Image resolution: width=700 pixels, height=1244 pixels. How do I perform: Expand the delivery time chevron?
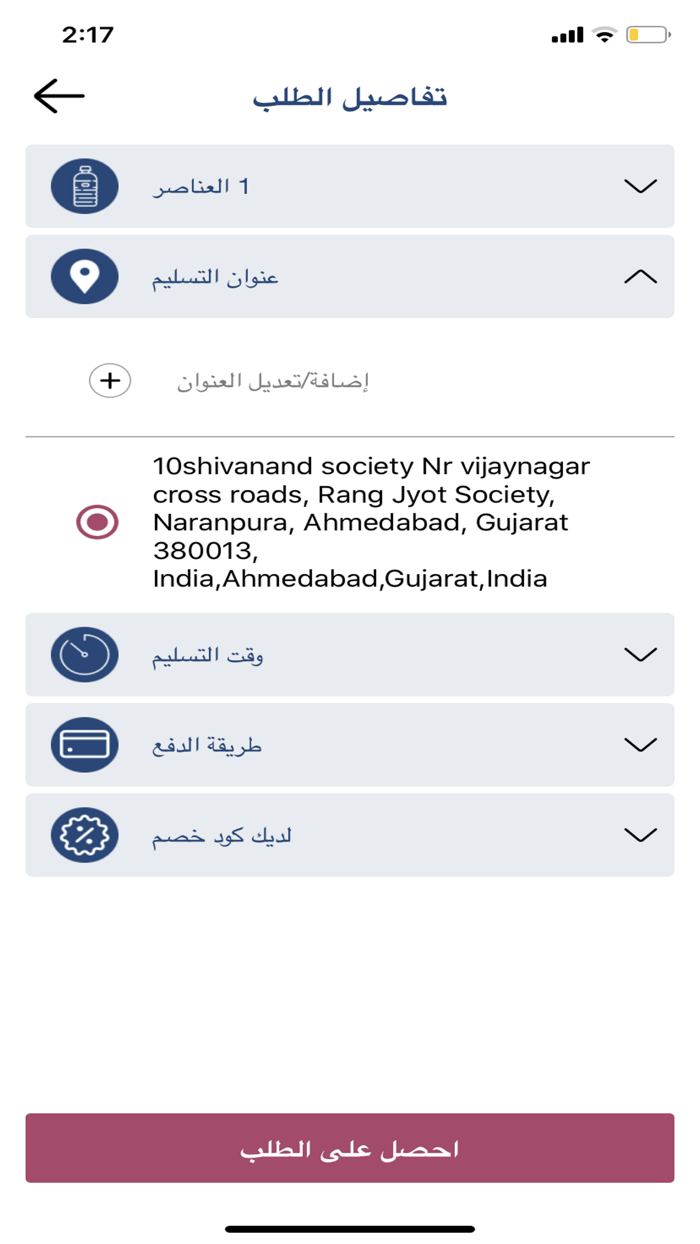640,655
